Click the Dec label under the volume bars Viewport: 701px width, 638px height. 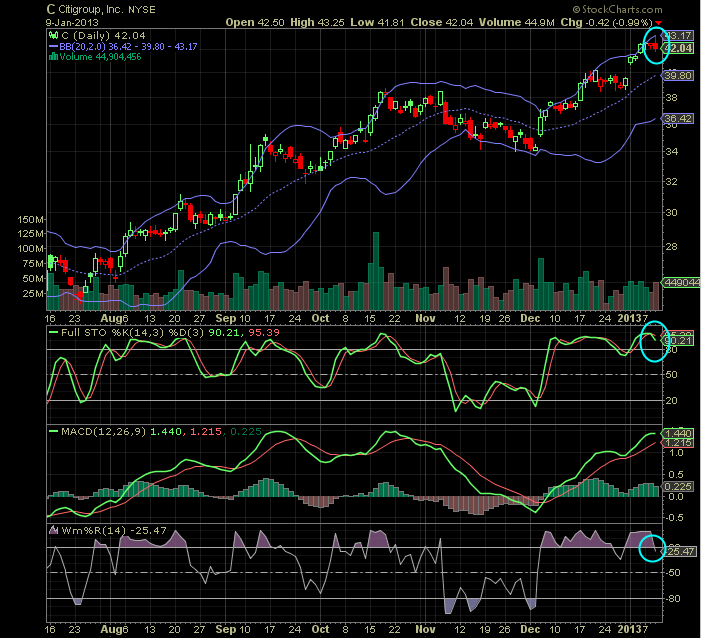(530, 318)
